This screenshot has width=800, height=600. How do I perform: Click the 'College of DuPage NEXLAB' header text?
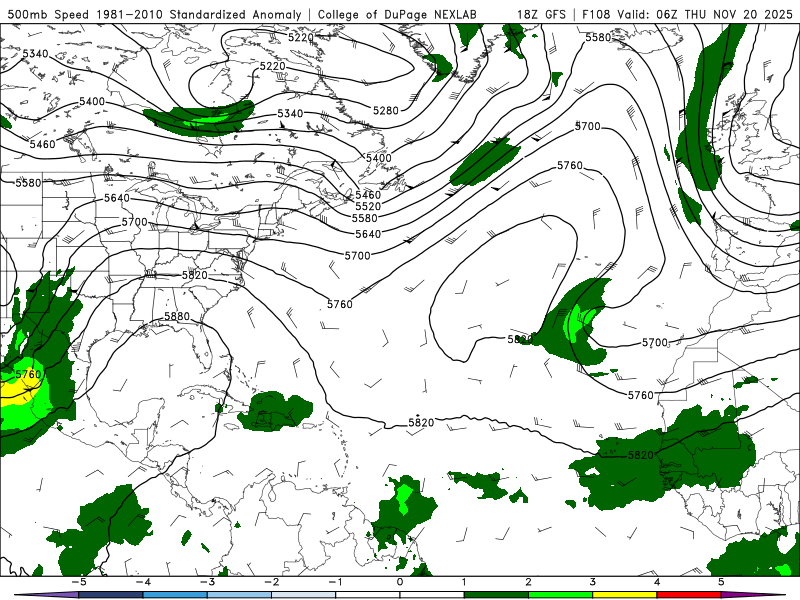(397, 14)
